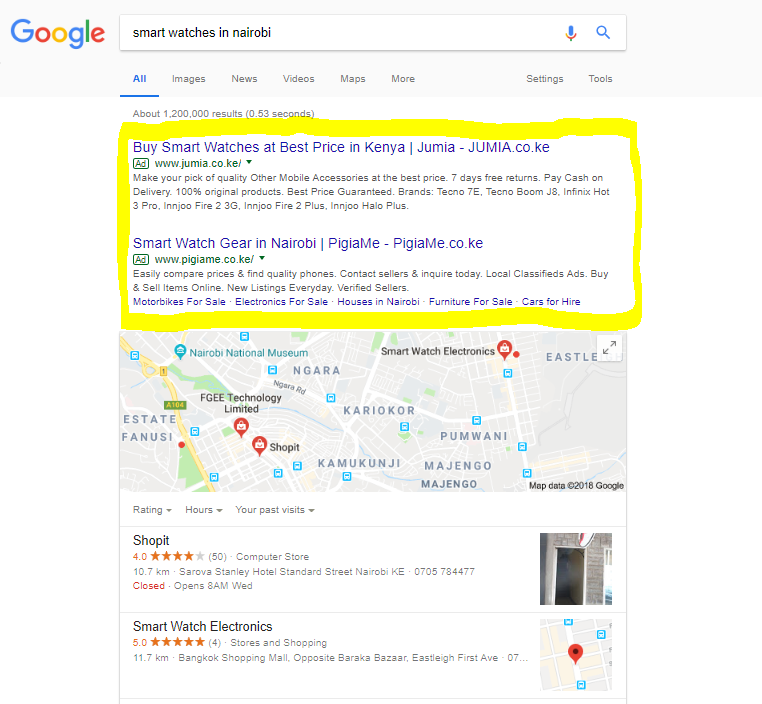
Task: Expand the Your past visits filter
Action: pos(275,510)
